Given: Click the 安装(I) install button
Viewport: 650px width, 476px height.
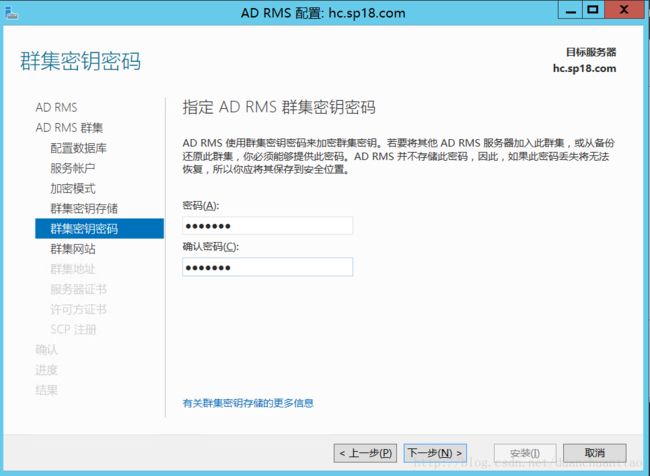Looking at the screenshot, I should [525, 453].
